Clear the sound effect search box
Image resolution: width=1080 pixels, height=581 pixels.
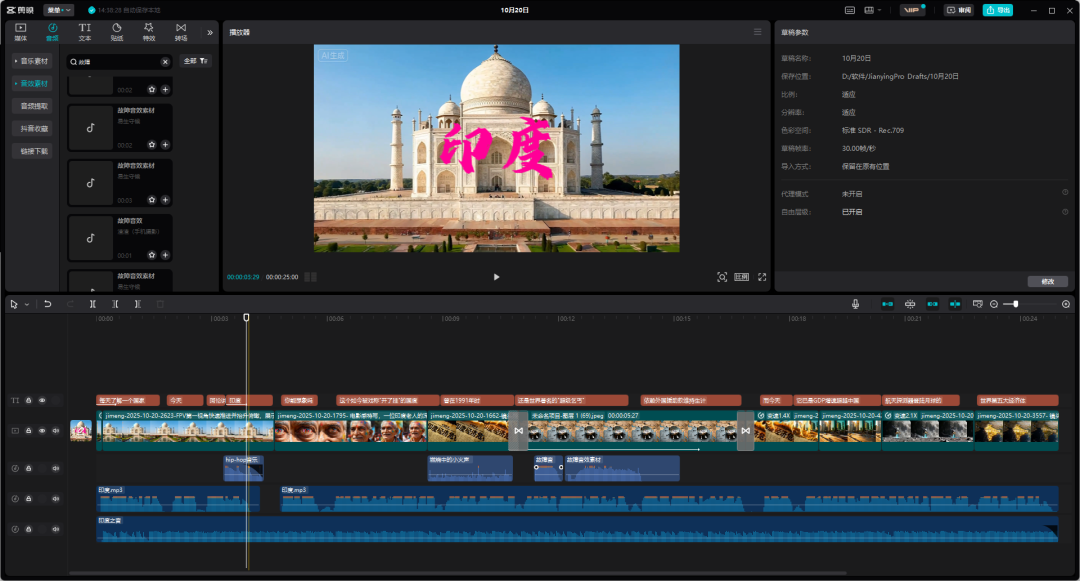pos(165,62)
